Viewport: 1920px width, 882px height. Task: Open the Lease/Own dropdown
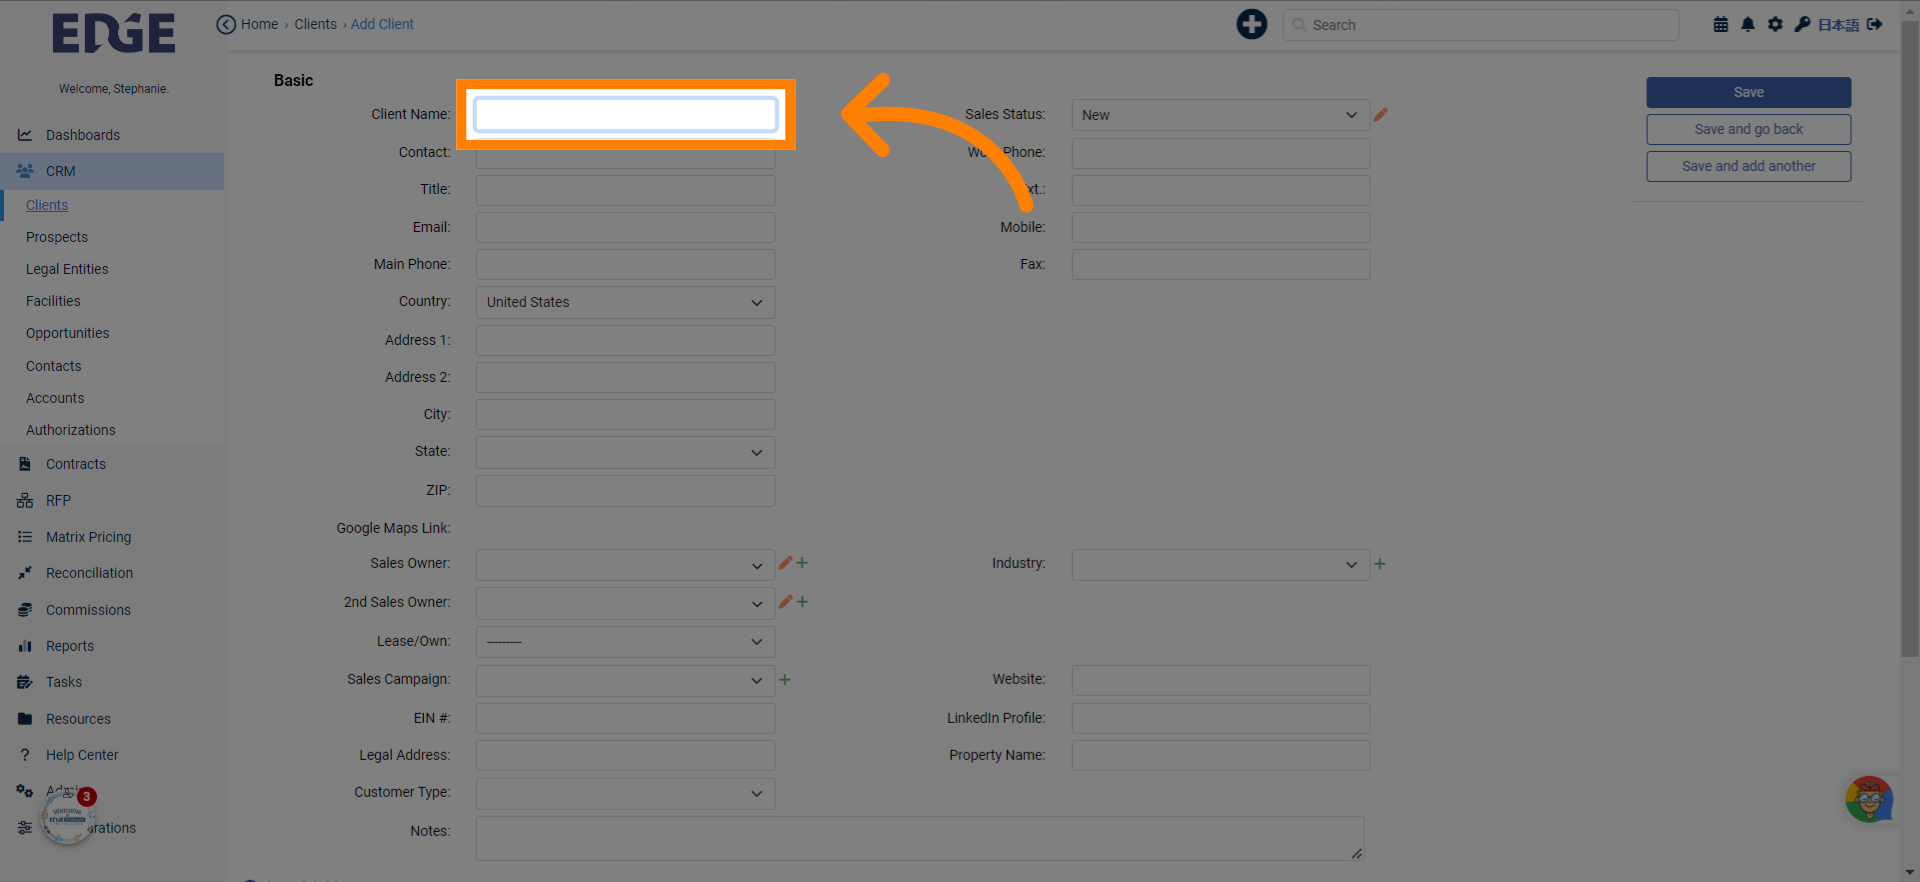[x=625, y=641]
